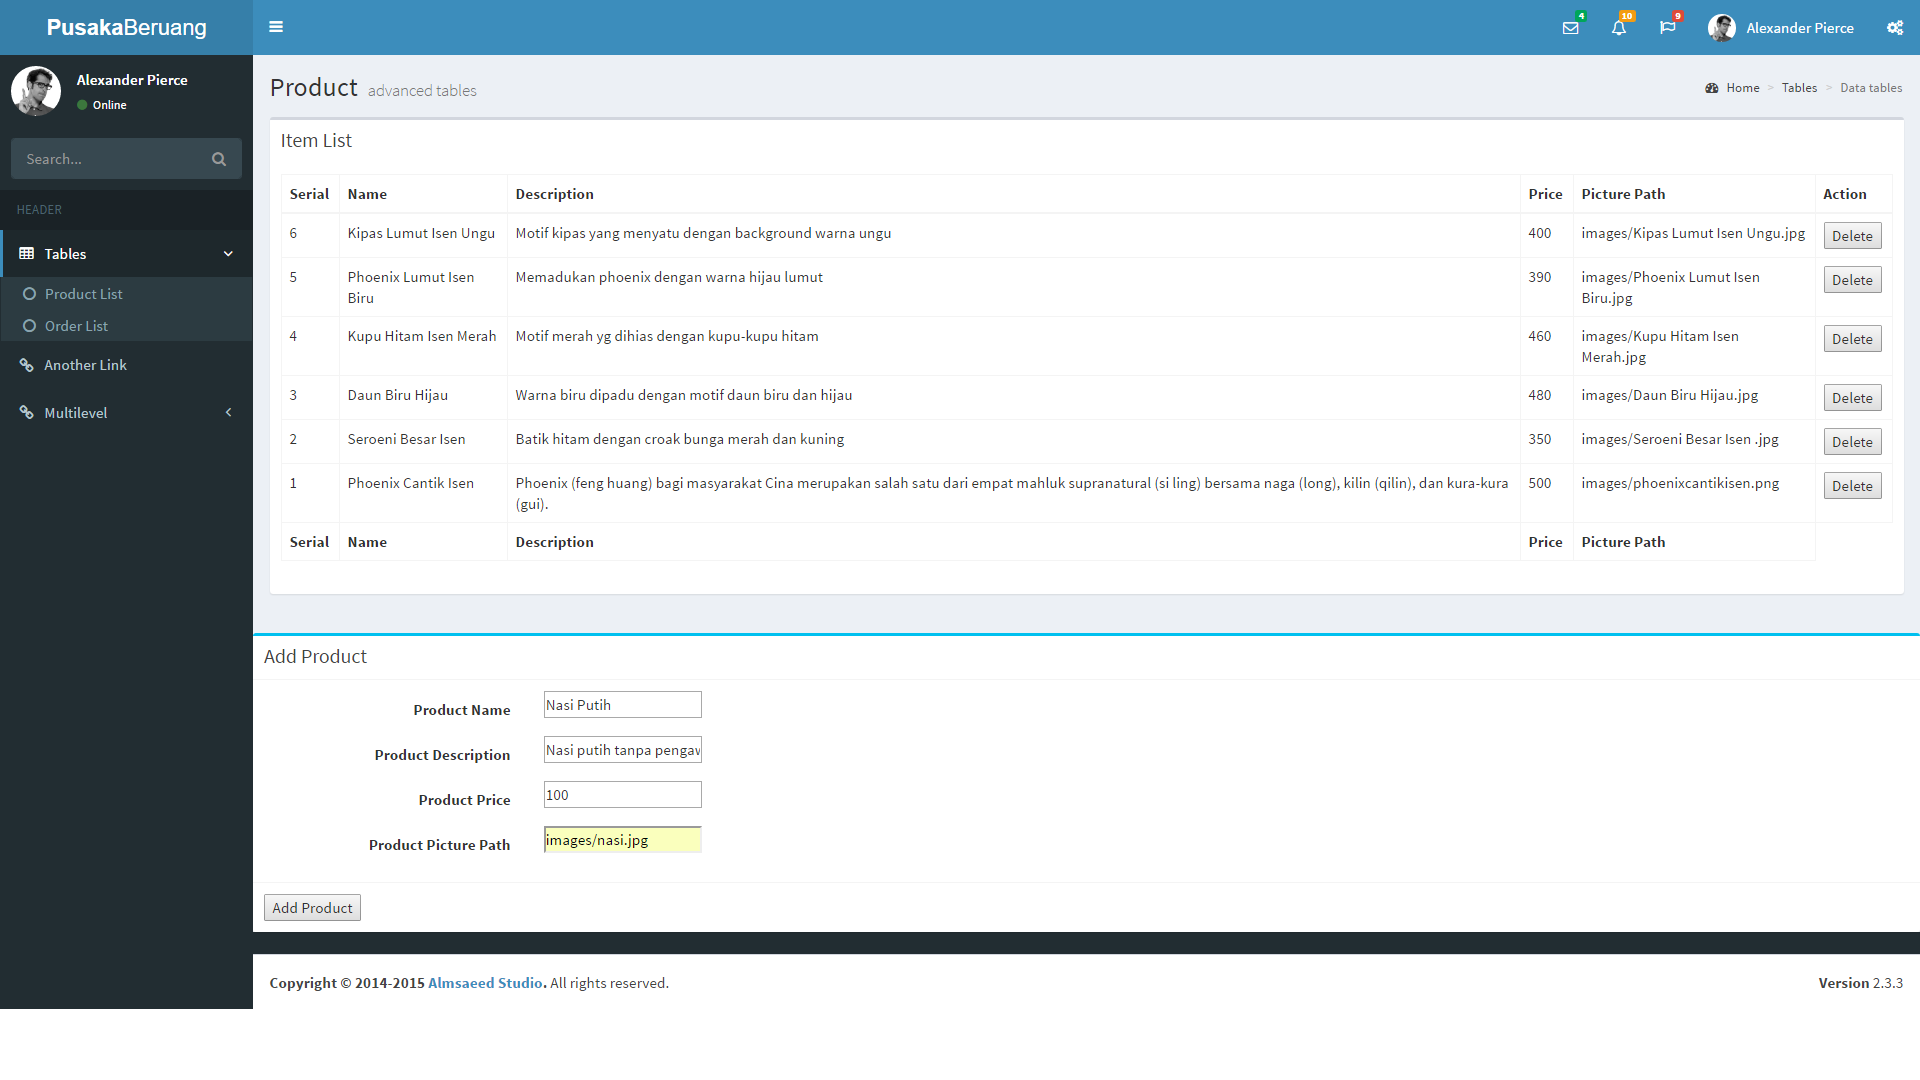Image resolution: width=1920 pixels, height=1080 pixels.
Task: Open tasks flag icon
Action: point(1667,28)
